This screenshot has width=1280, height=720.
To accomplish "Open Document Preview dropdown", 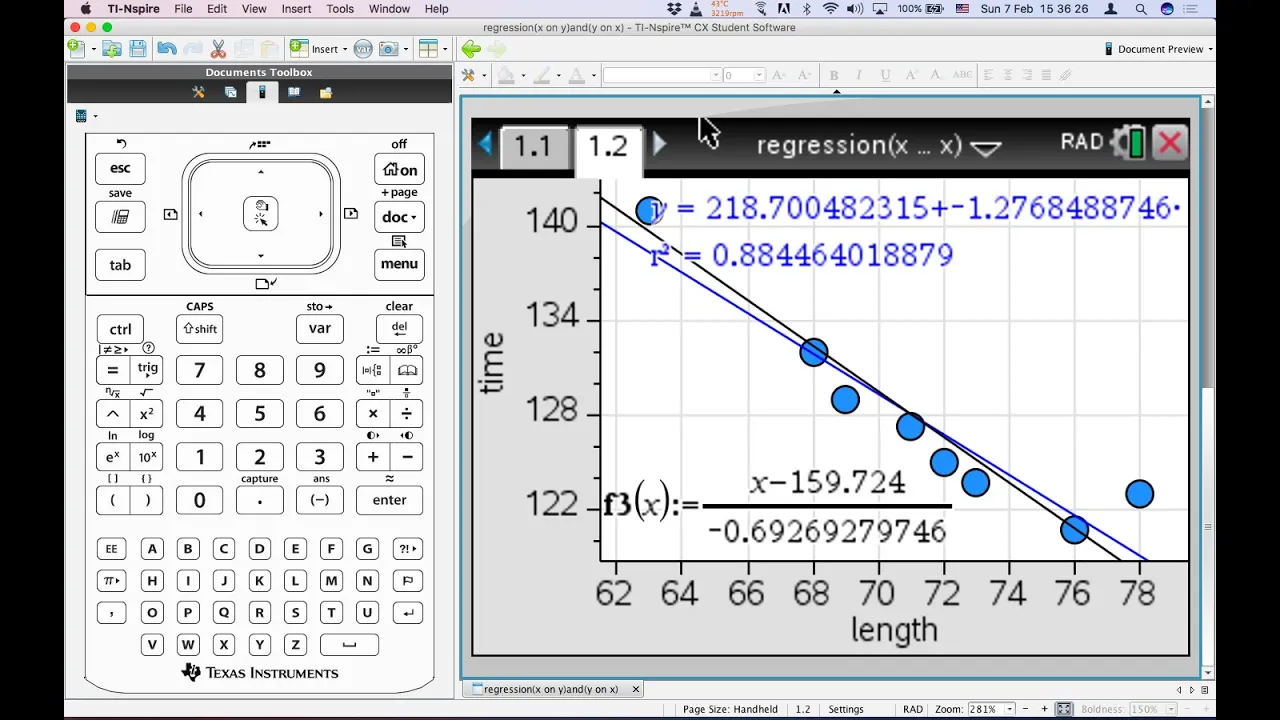I will pyautogui.click(x=1159, y=49).
